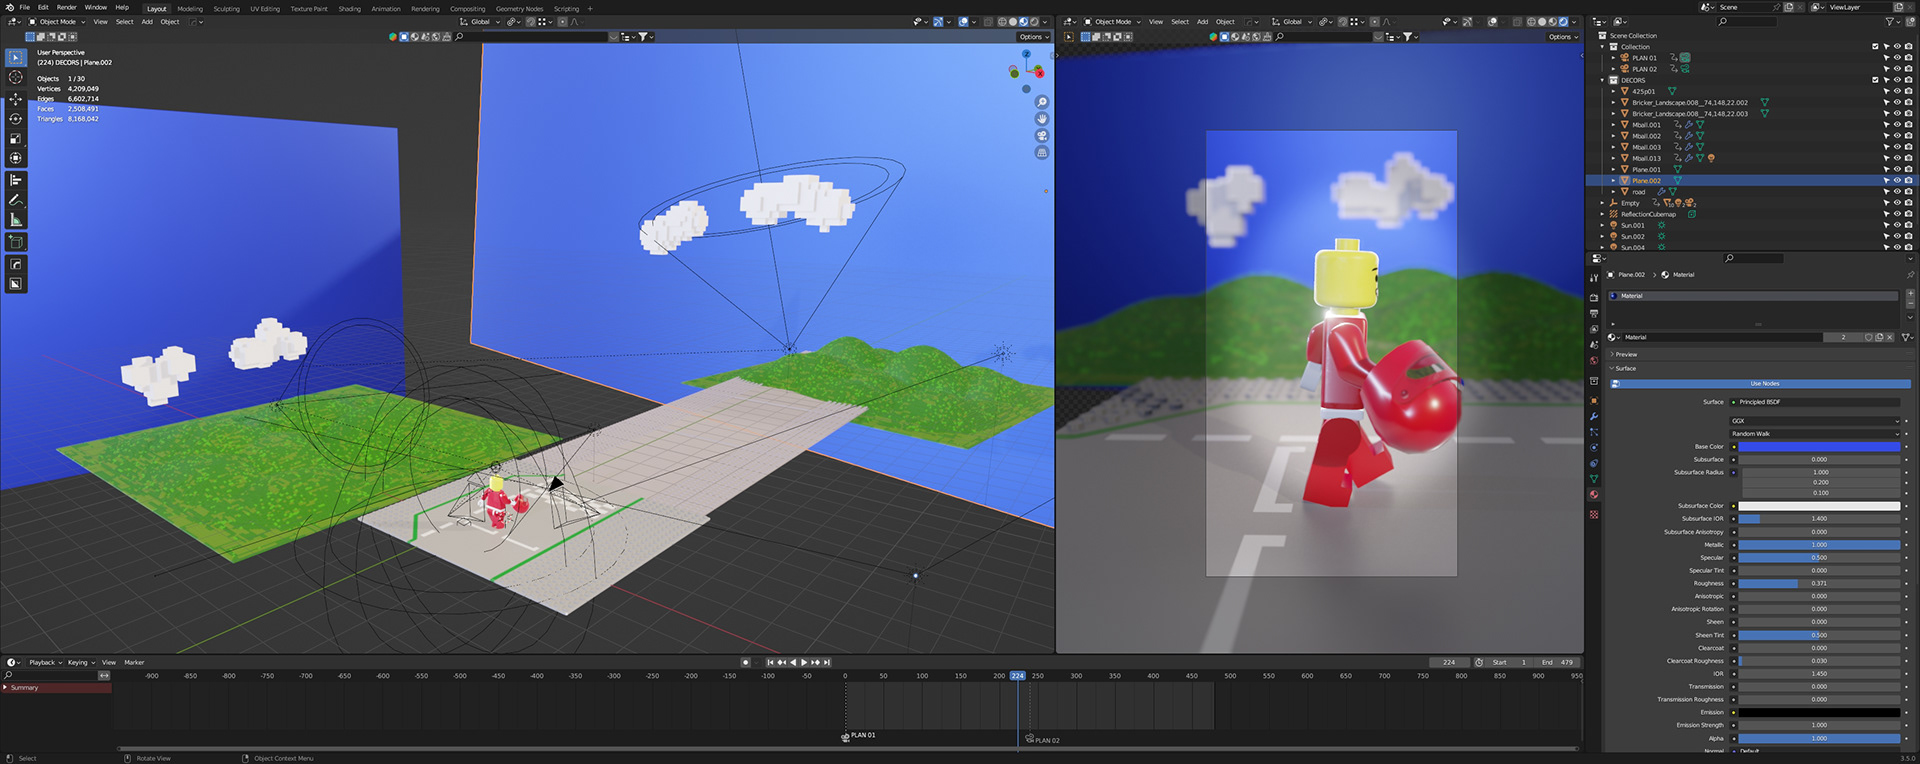Expand the PLAN 01 tree item
This screenshot has width=1920, height=764.
pyautogui.click(x=1613, y=58)
